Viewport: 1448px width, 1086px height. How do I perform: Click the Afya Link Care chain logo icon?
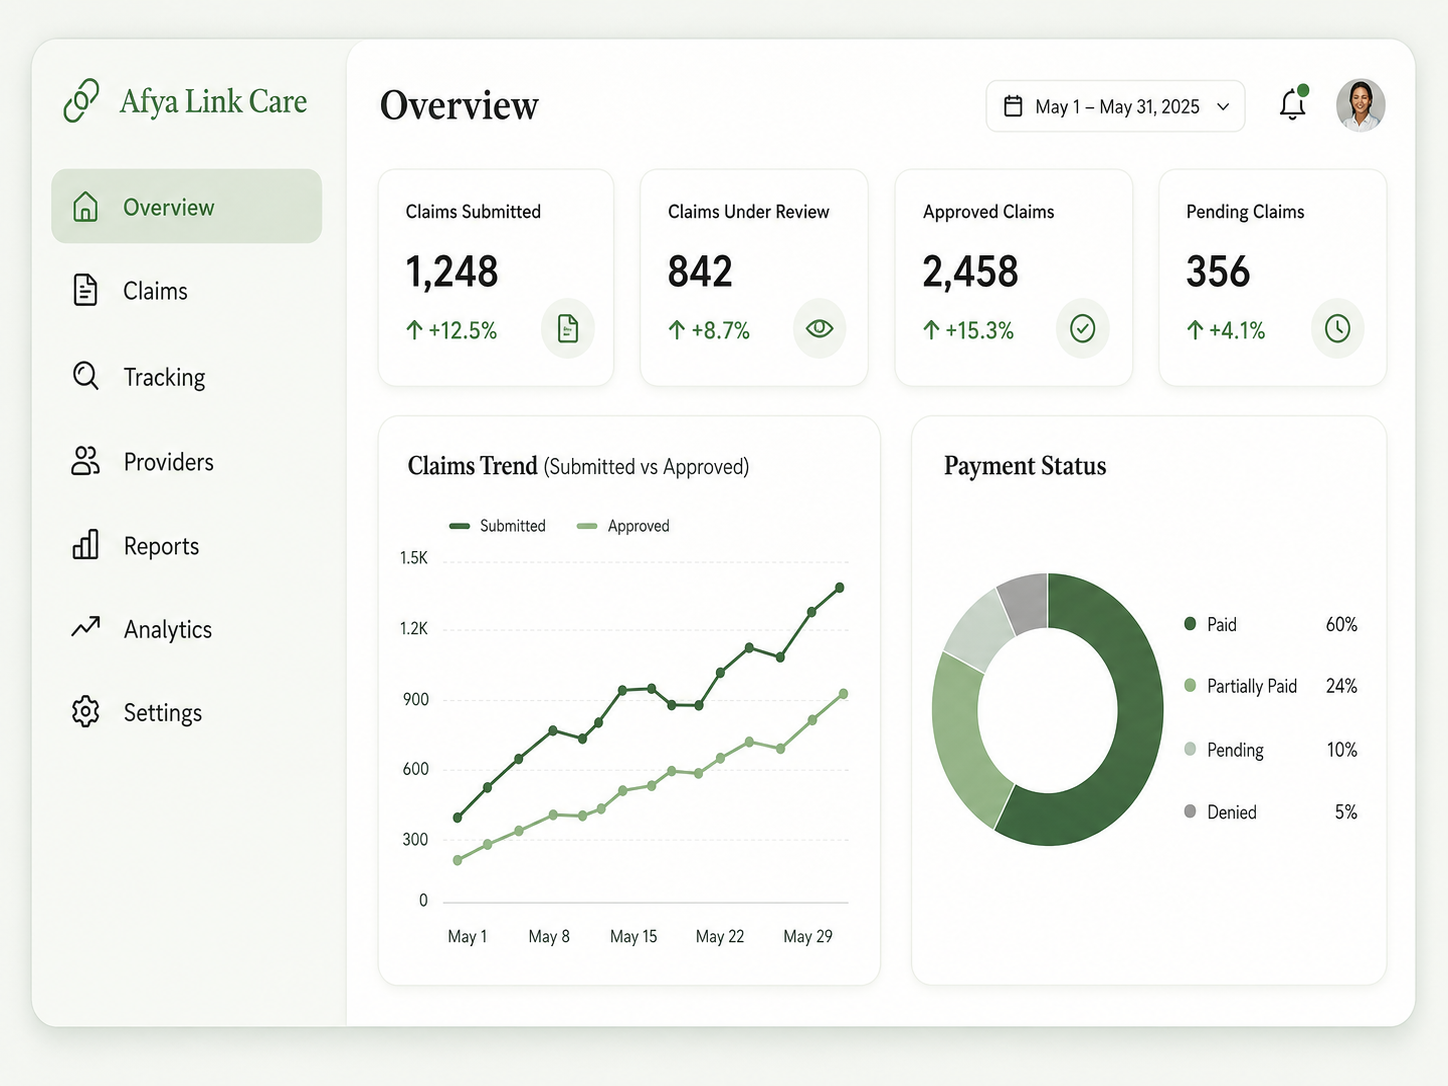tap(81, 100)
